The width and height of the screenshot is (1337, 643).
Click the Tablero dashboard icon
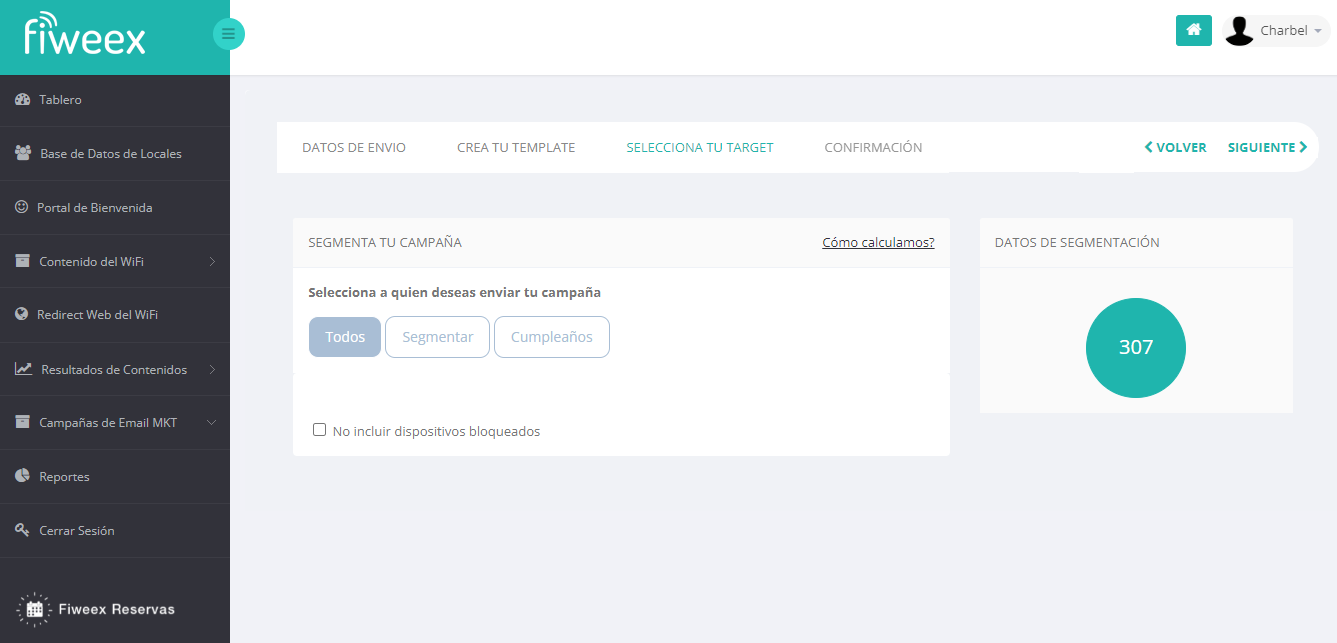[22, 100]
